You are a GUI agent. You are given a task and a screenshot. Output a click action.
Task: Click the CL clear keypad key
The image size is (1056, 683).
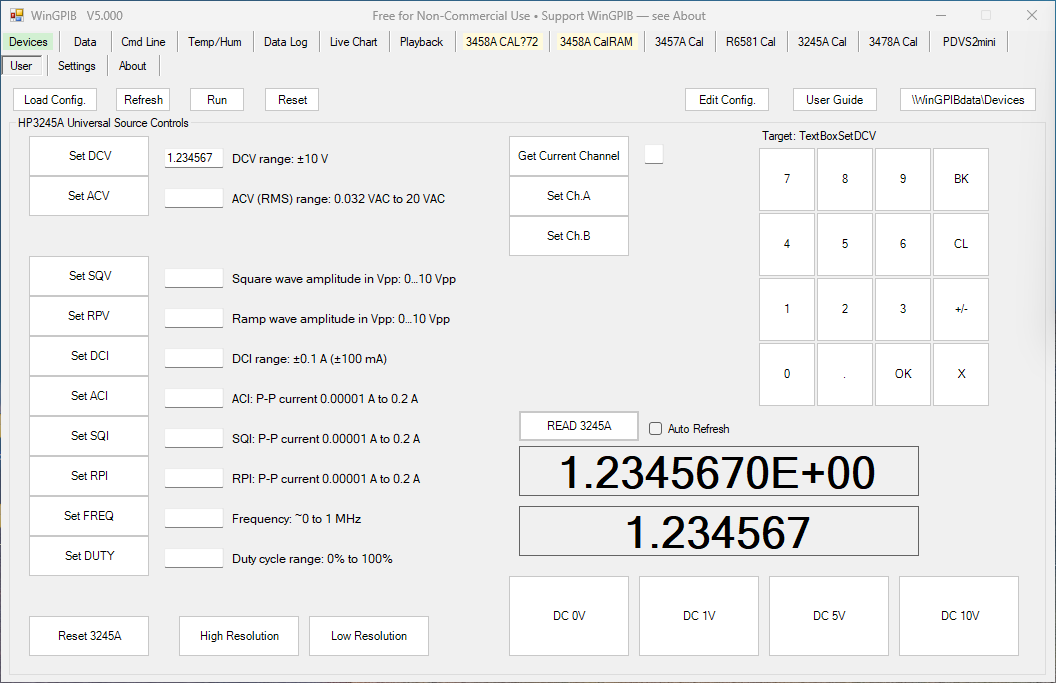961,244
